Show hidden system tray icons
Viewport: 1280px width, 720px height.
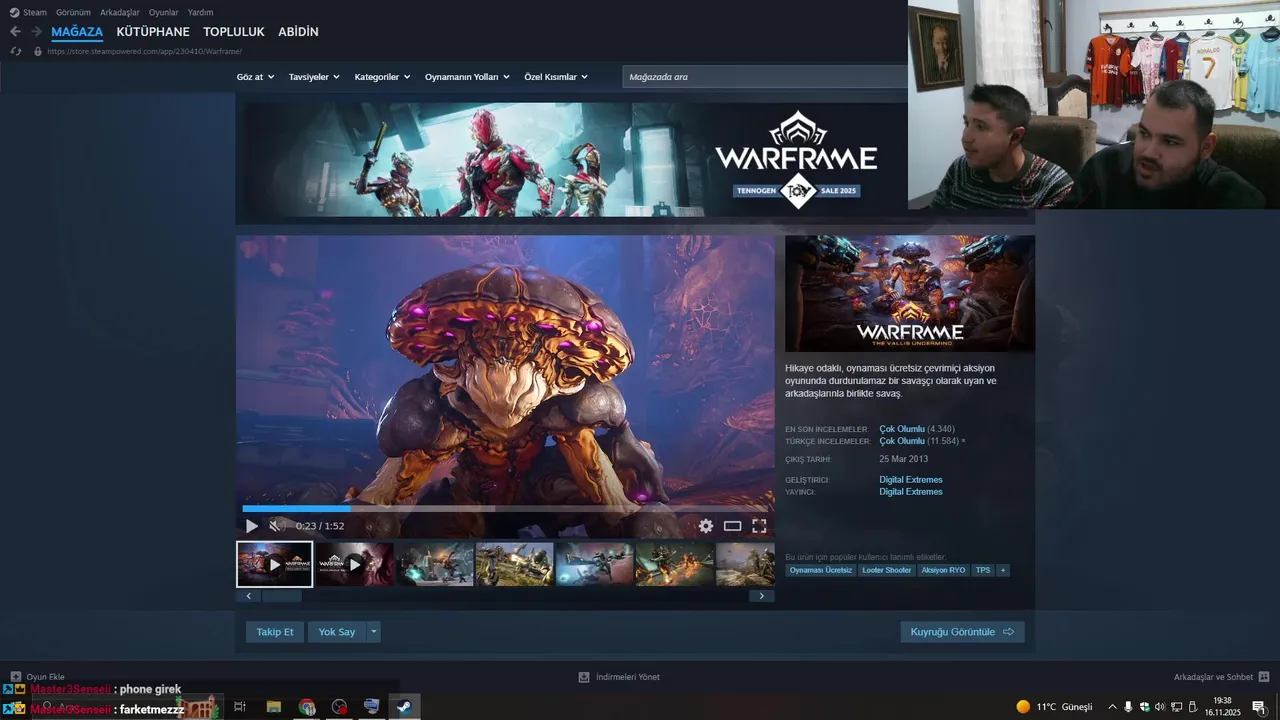1112,706
